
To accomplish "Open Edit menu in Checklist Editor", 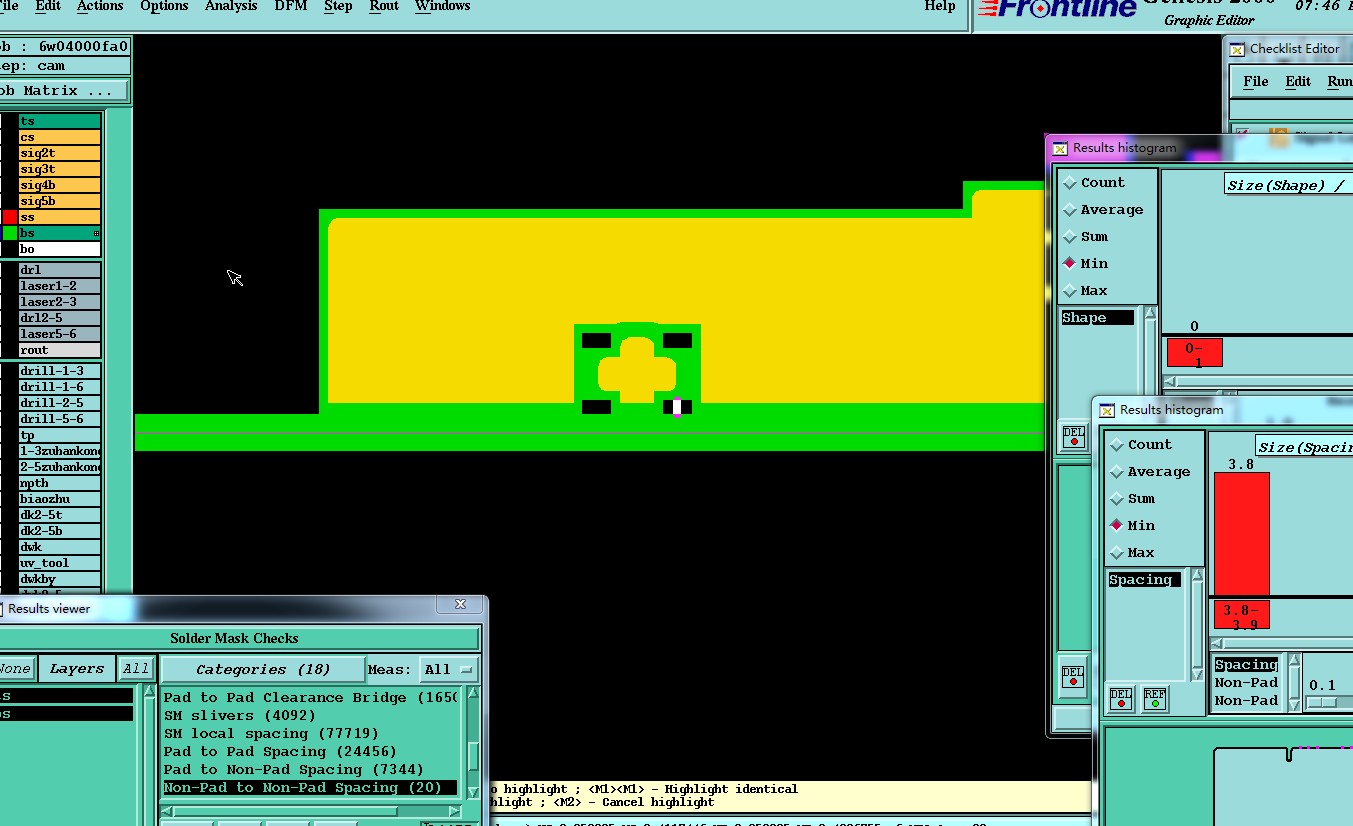I will tap(1298, 82).
